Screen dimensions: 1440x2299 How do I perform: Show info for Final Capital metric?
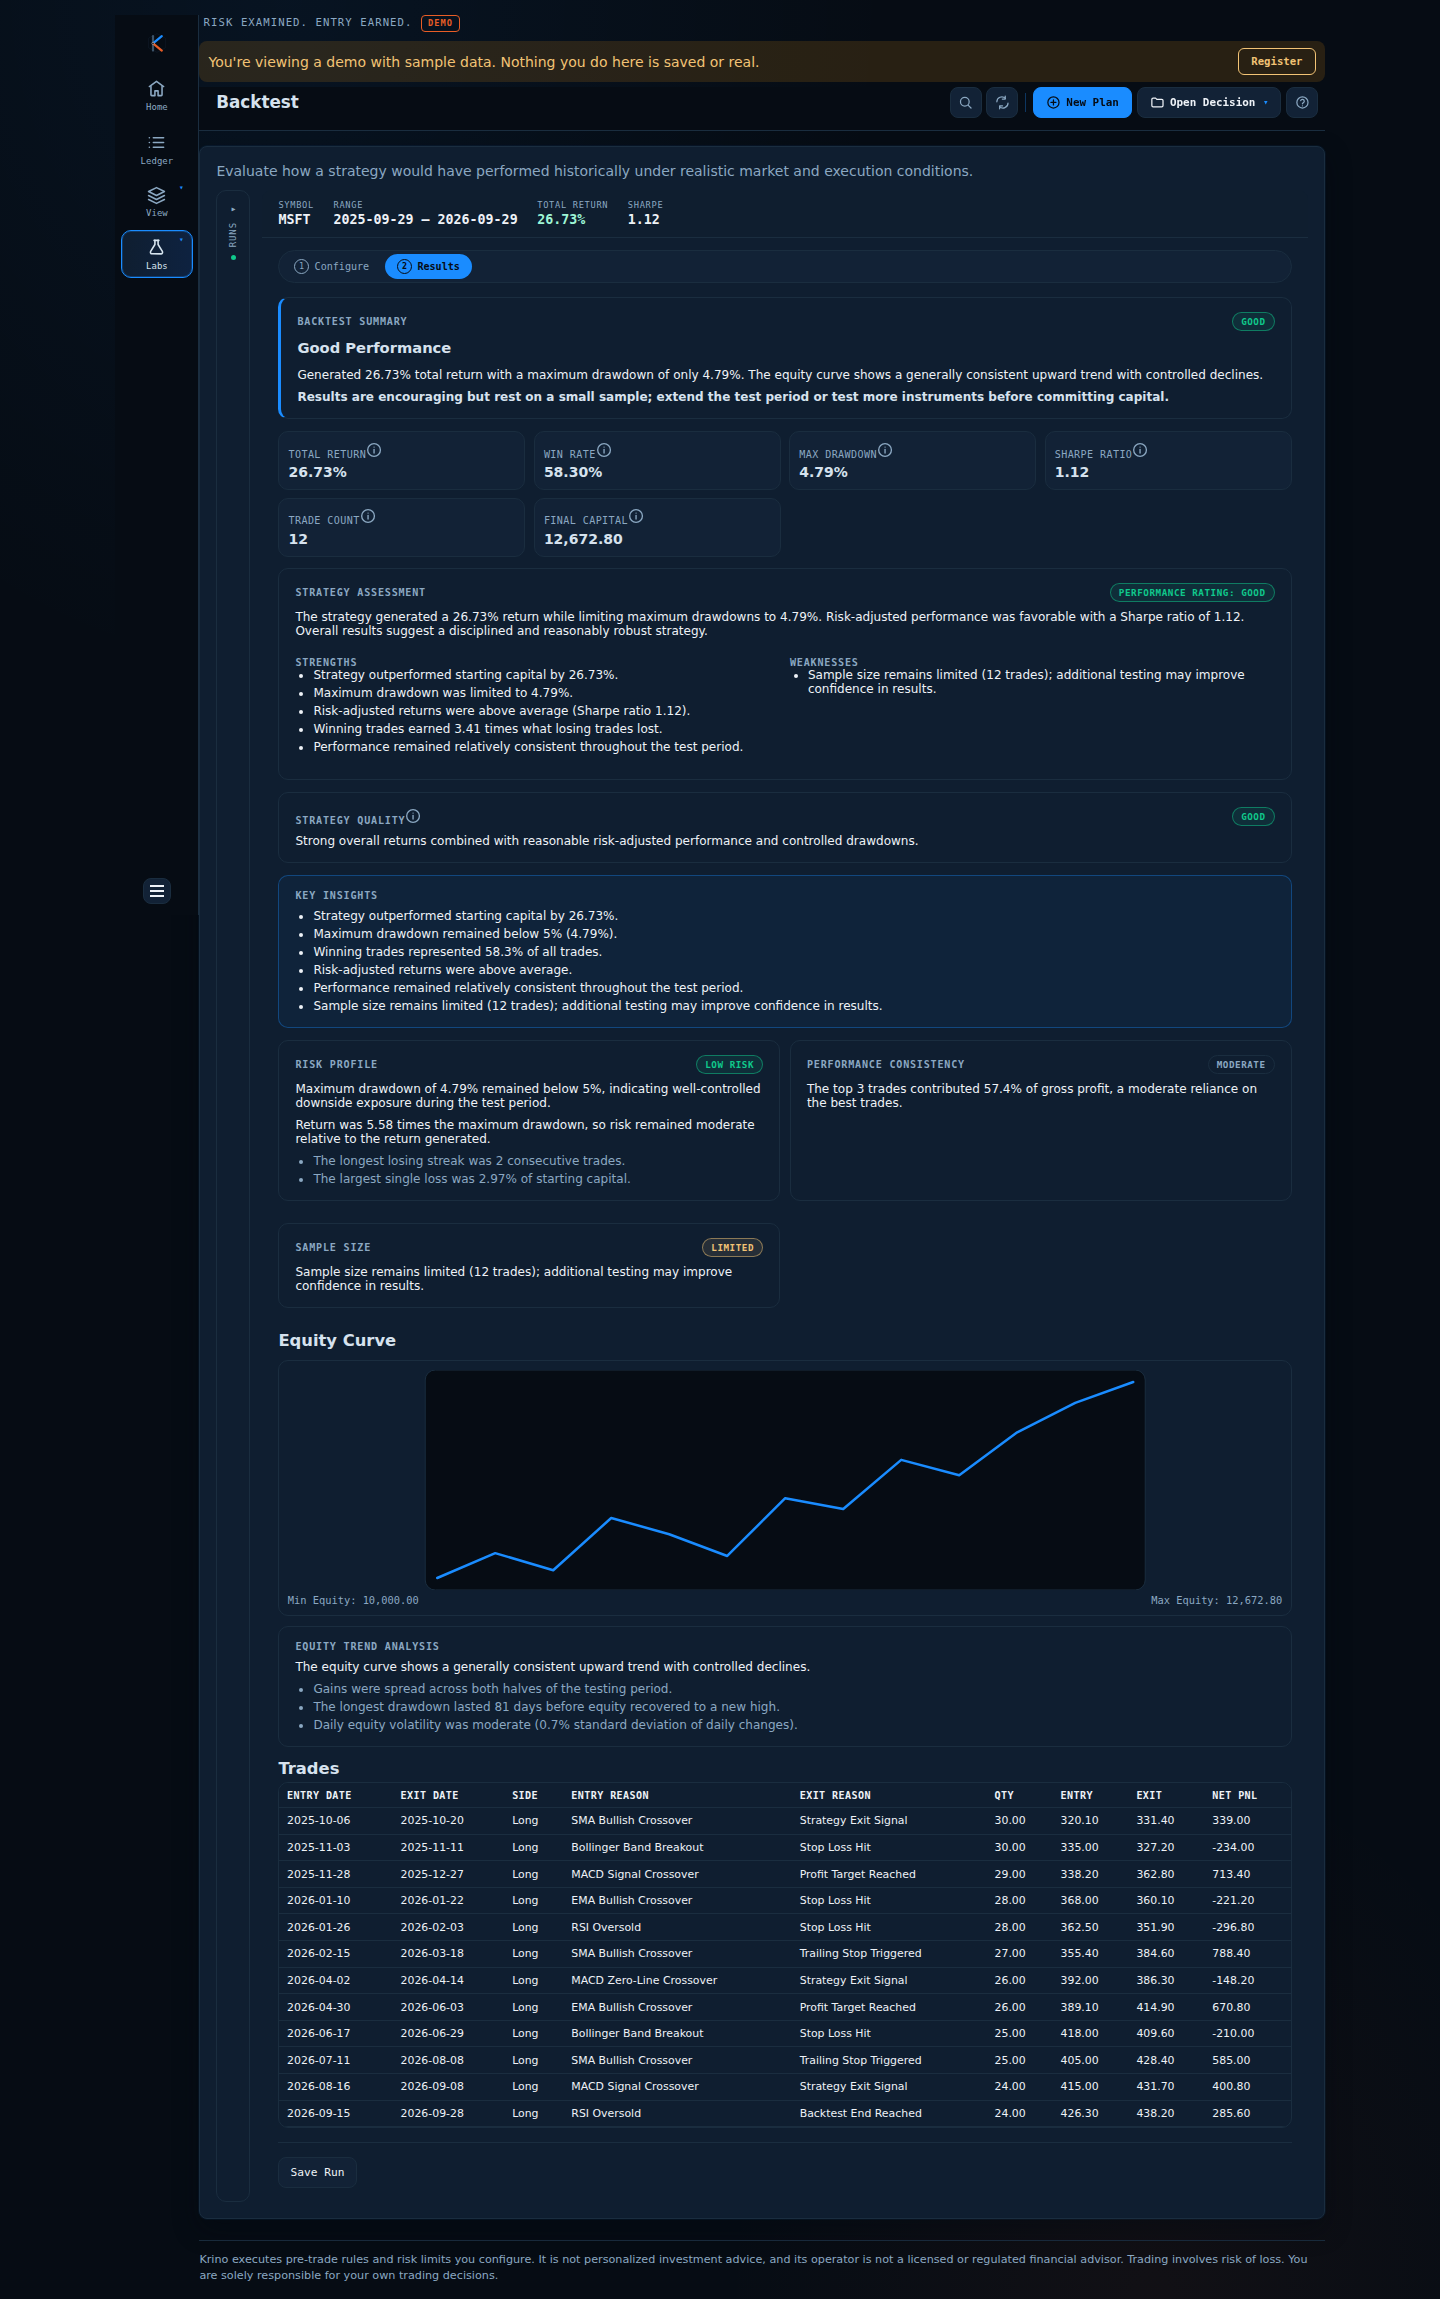click(x=636, y=517)
